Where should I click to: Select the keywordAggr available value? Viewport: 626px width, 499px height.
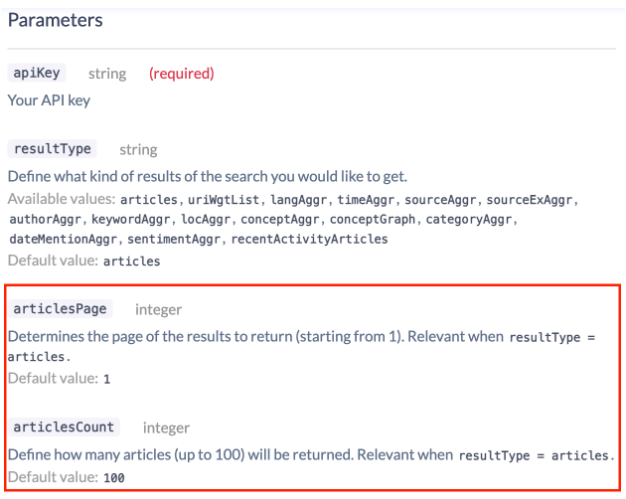click(128, 219)
